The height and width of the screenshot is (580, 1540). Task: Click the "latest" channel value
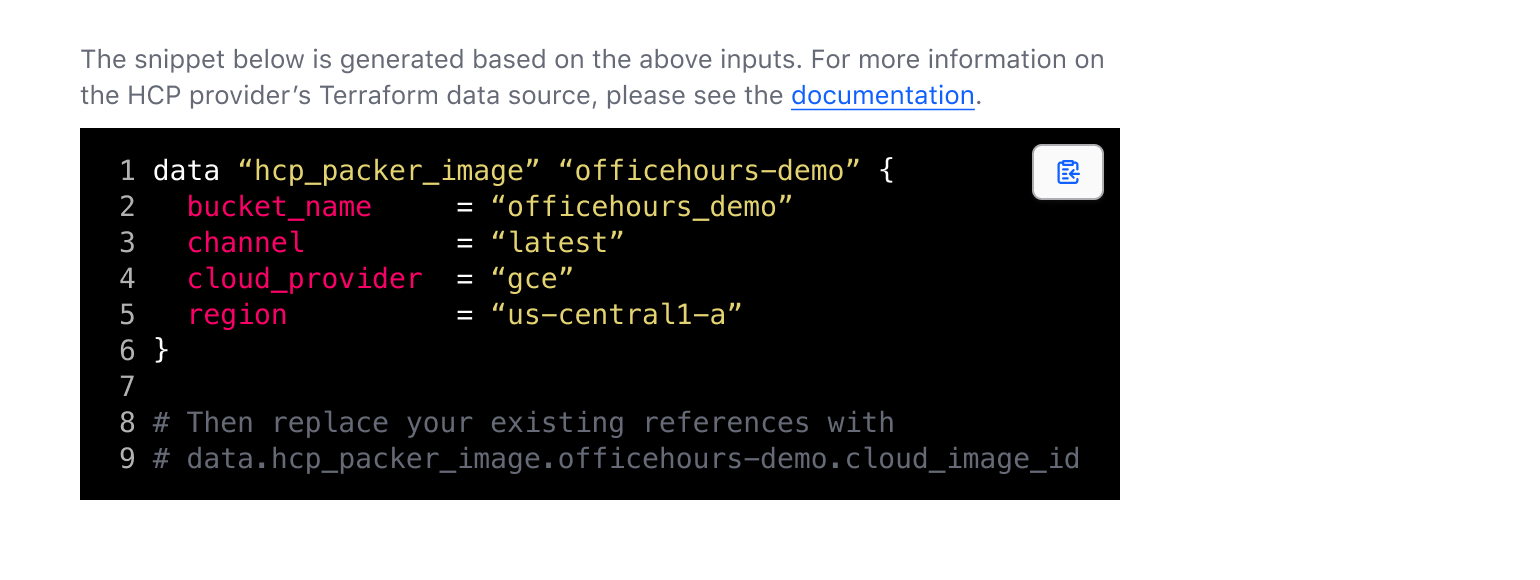pyautogui.click(x=557, y=243)
